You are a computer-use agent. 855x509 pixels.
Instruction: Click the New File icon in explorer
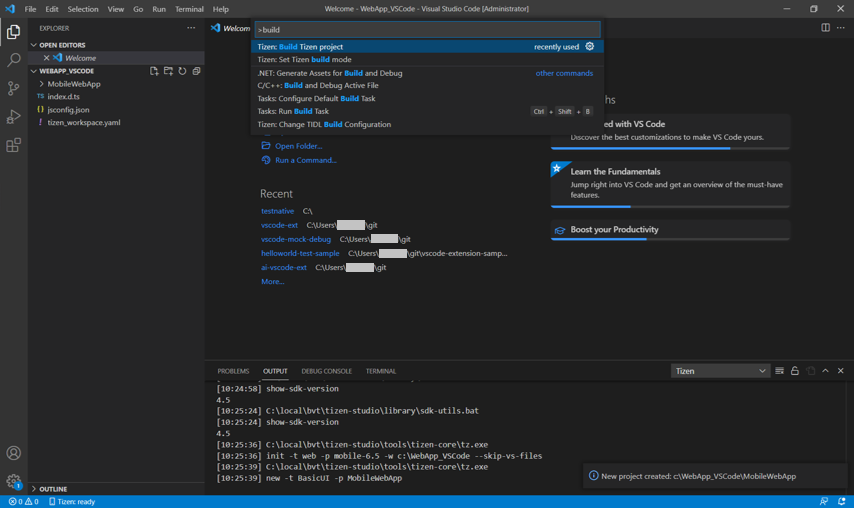[x=154, y=71]
